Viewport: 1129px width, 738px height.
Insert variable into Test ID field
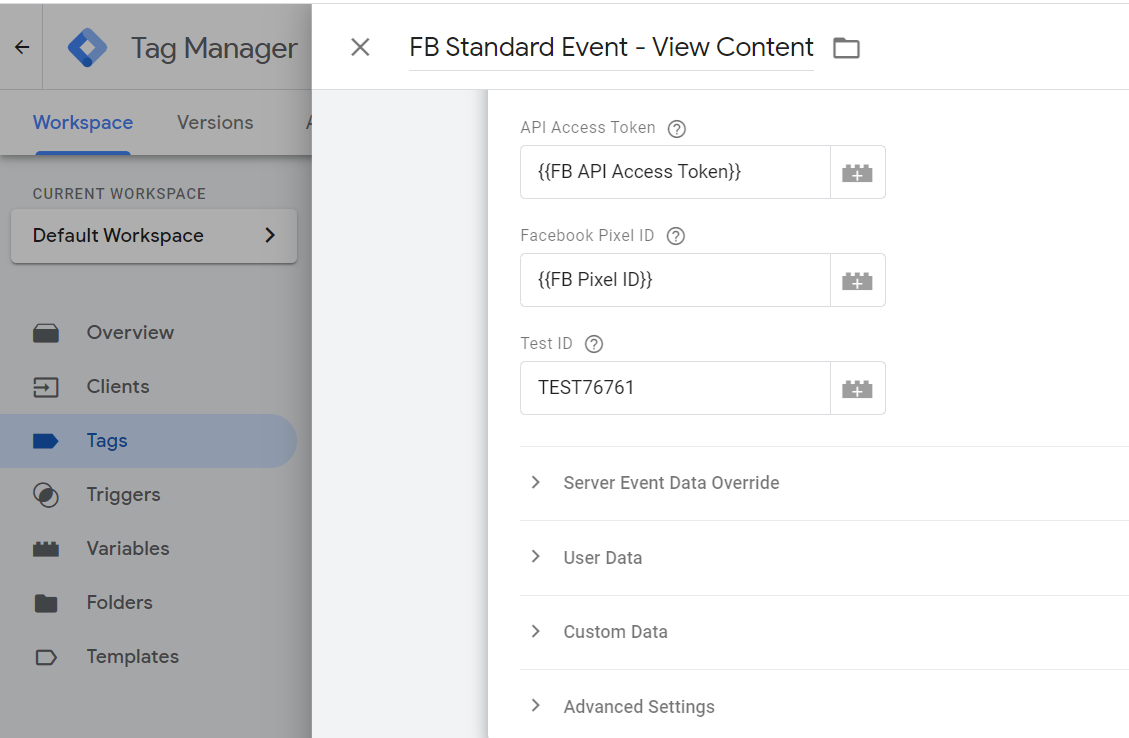point(857,389)
